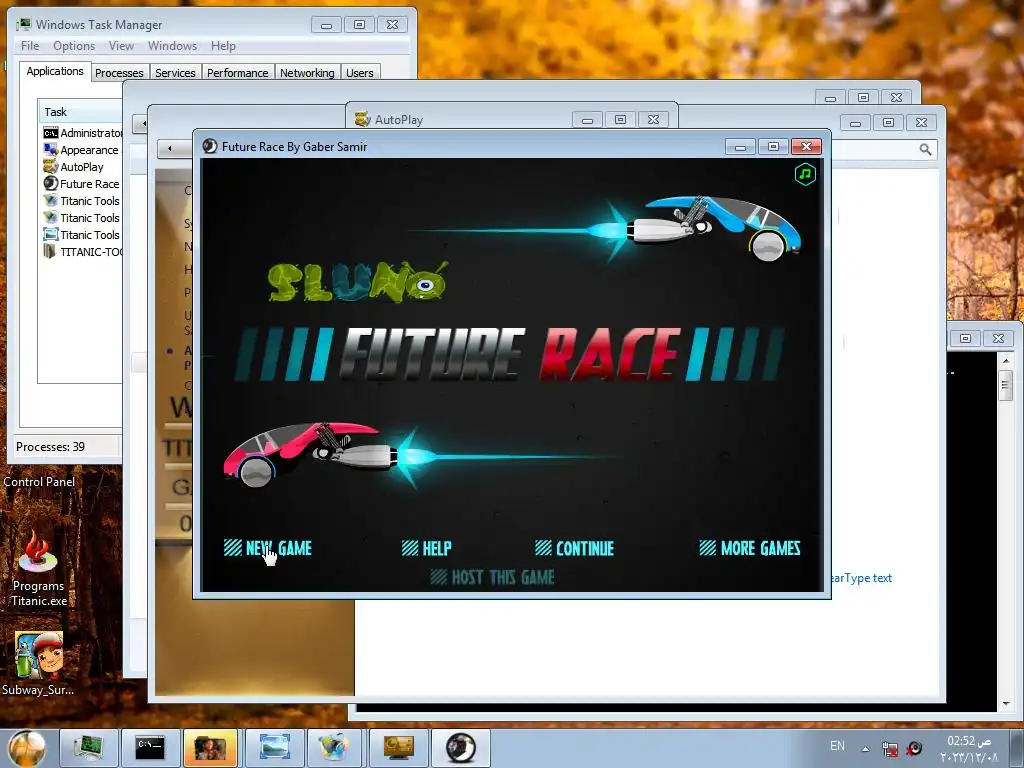This screenshot has width=1024, height=768.
Task: Select the third Titanic Tools task
Action: pos(82,234)
